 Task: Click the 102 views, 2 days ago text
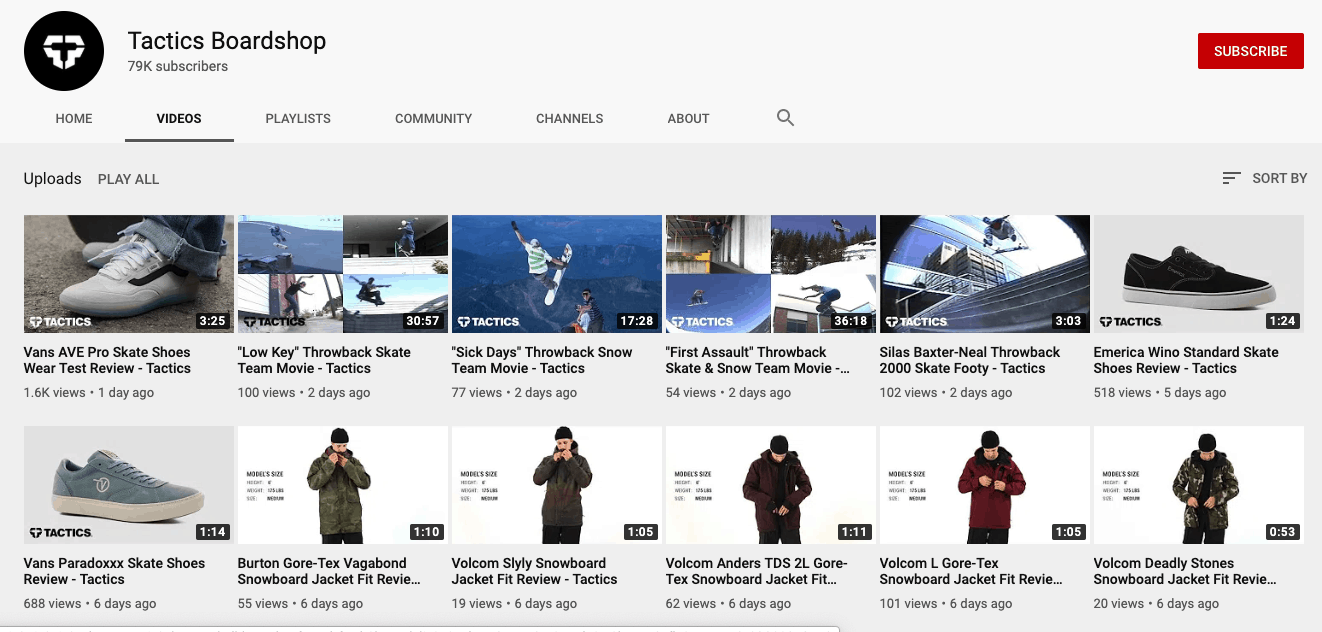tap(946, 393)
